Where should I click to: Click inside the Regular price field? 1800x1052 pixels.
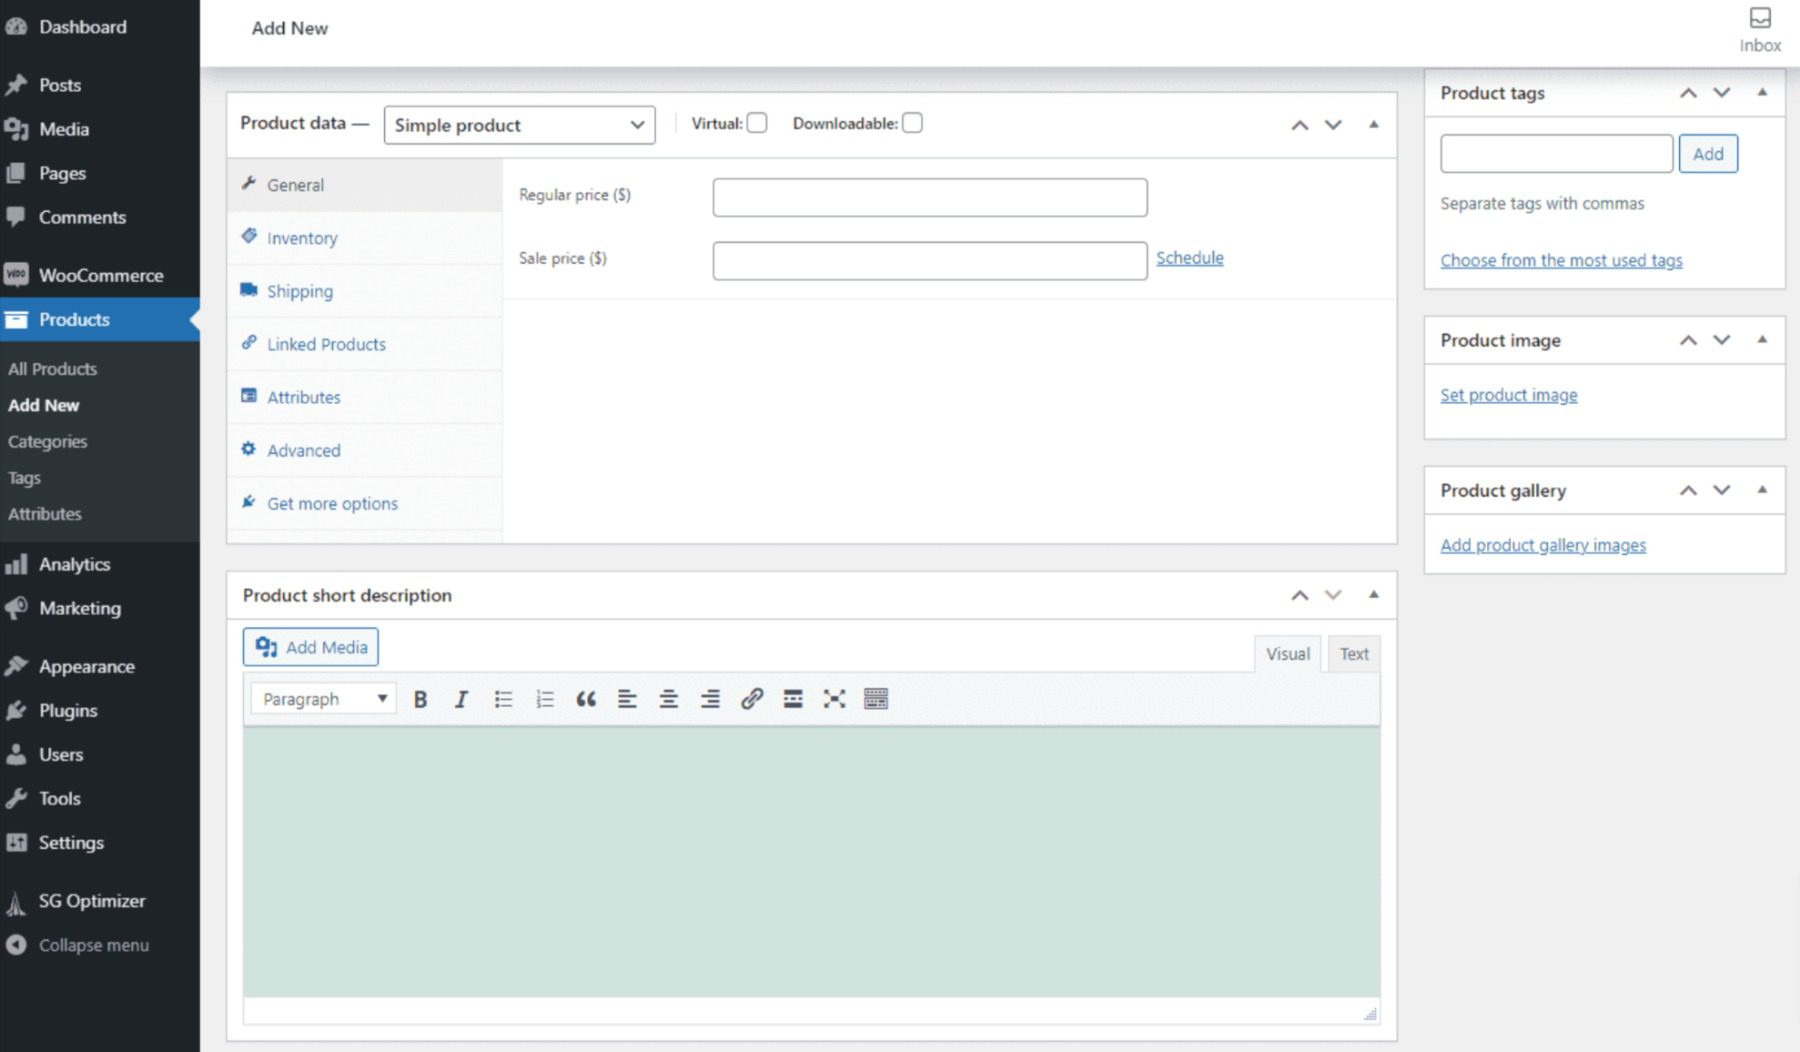[x=928, y=196]
